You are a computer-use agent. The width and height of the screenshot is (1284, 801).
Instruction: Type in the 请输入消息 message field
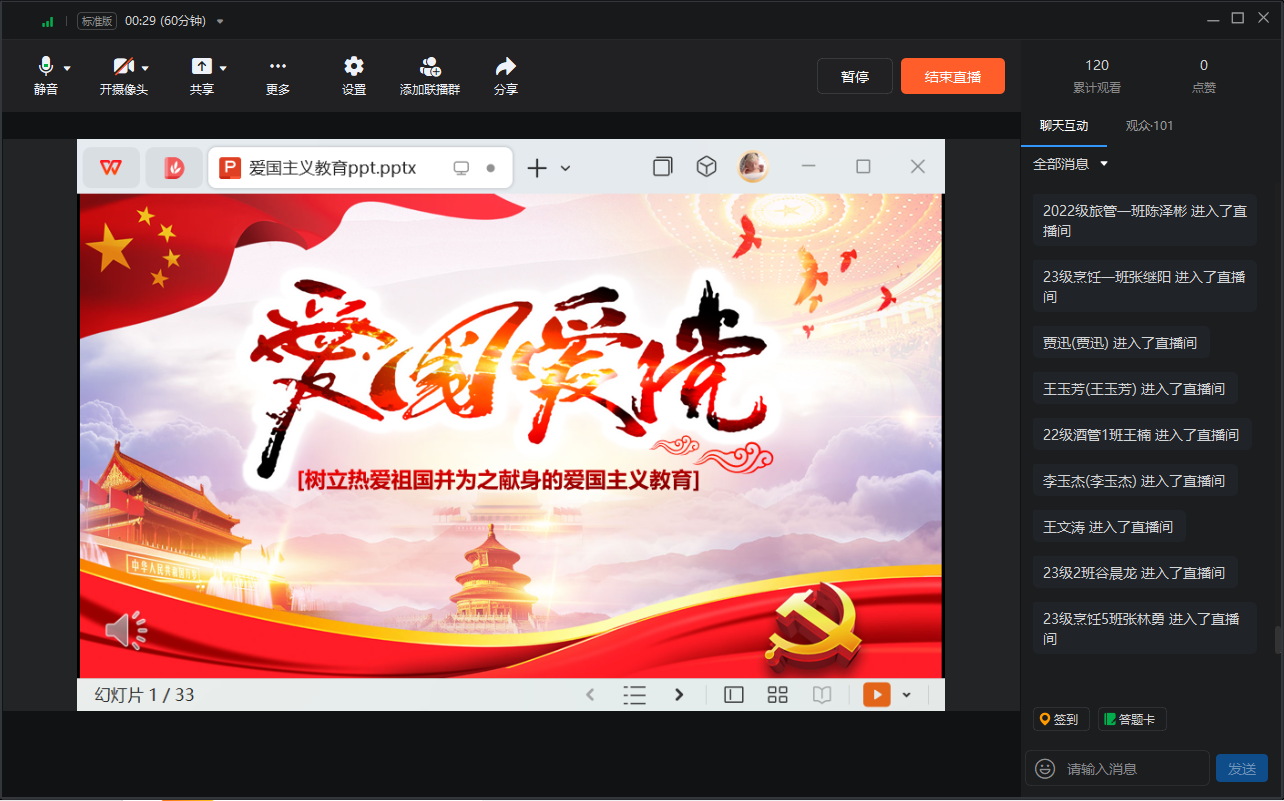1130,769
